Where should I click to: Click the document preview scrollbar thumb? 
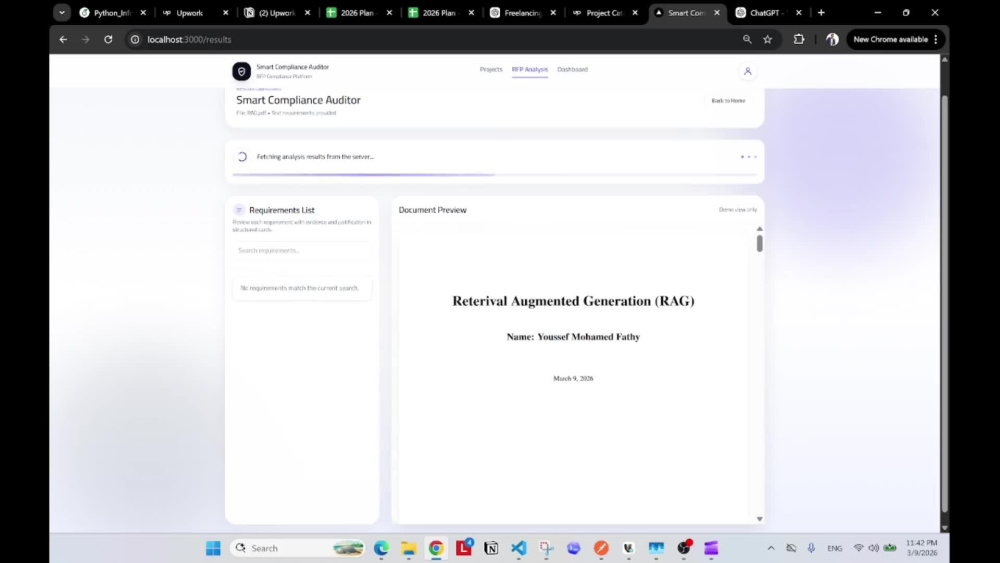tap(760, 243)
